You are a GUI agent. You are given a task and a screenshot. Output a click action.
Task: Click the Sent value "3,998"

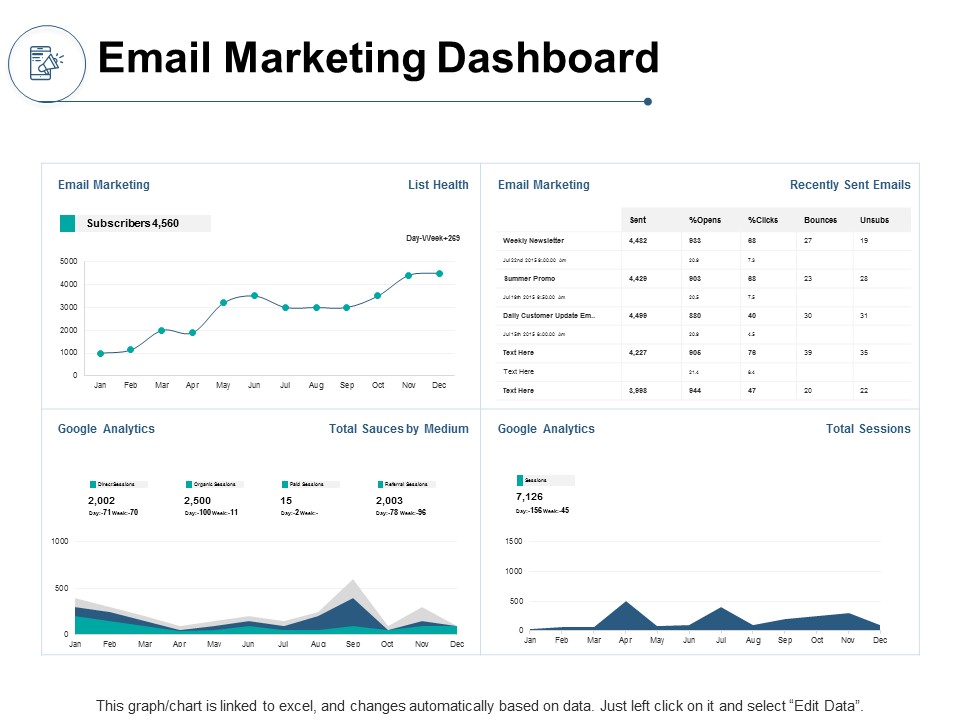pyautogui.click(x=638, y=391)
